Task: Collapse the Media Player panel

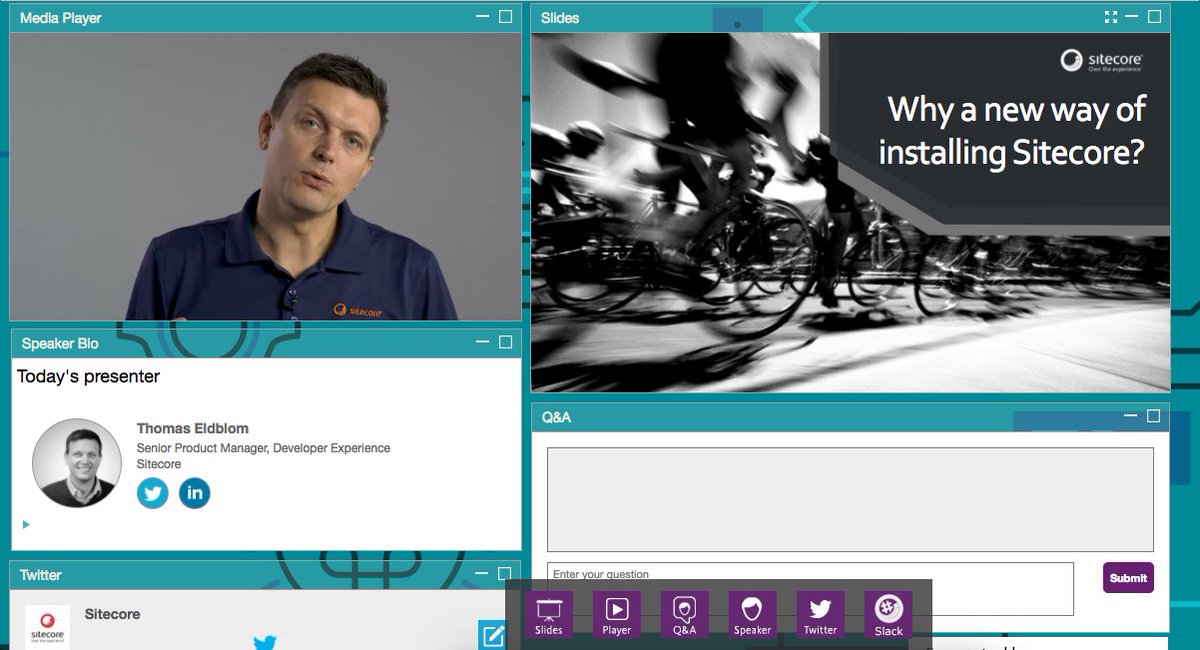Action: (481, 17)
